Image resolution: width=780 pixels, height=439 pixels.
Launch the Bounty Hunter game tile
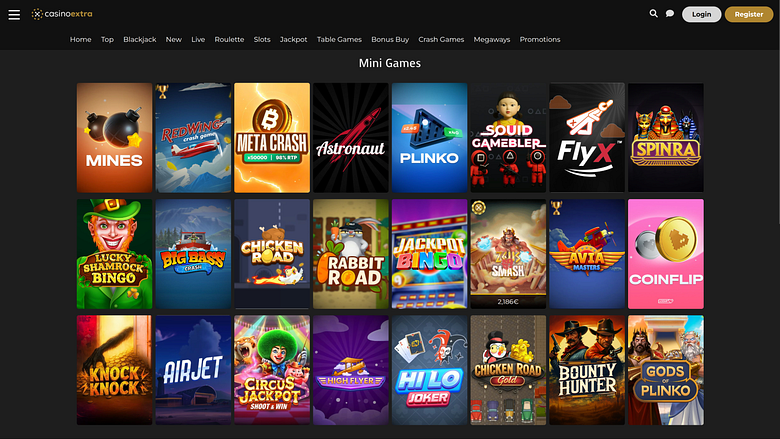tap(587, 370)
